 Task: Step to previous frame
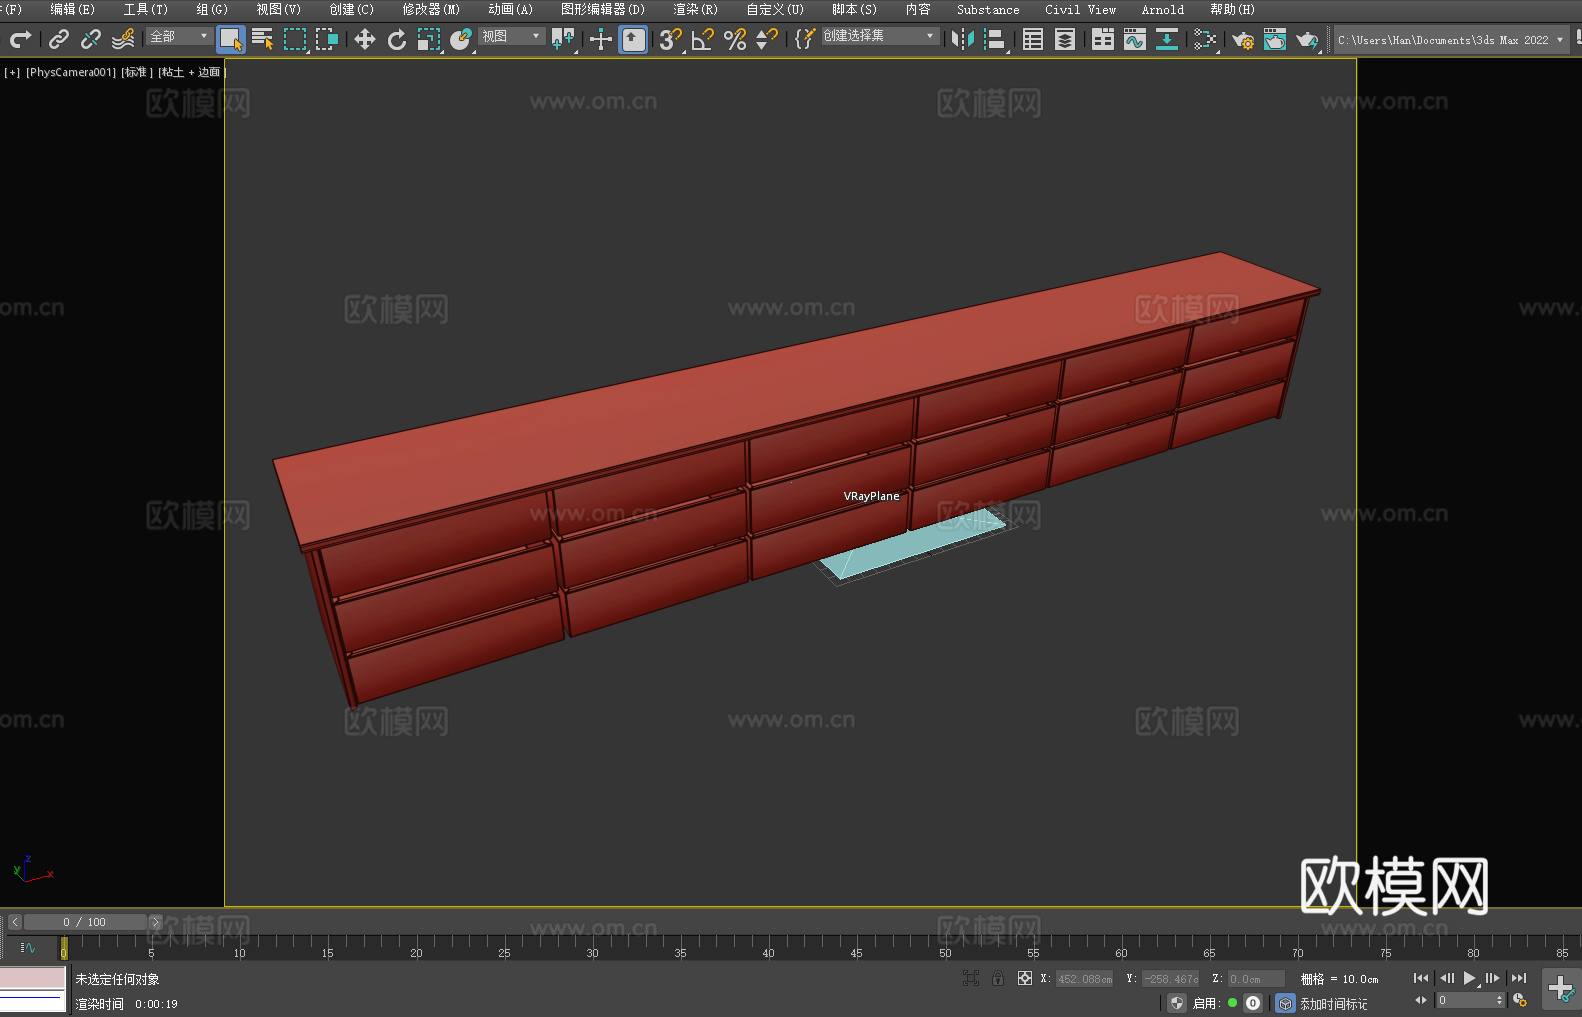[x=1446, y=978]
